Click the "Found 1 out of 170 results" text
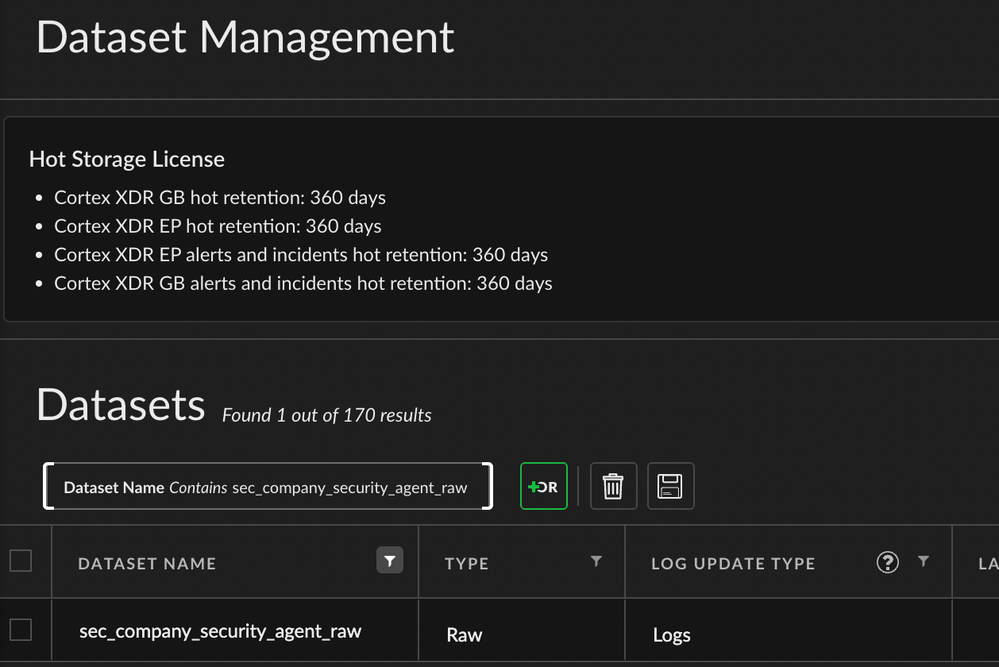Screen dimensions: 999x667 coord(327,415)
